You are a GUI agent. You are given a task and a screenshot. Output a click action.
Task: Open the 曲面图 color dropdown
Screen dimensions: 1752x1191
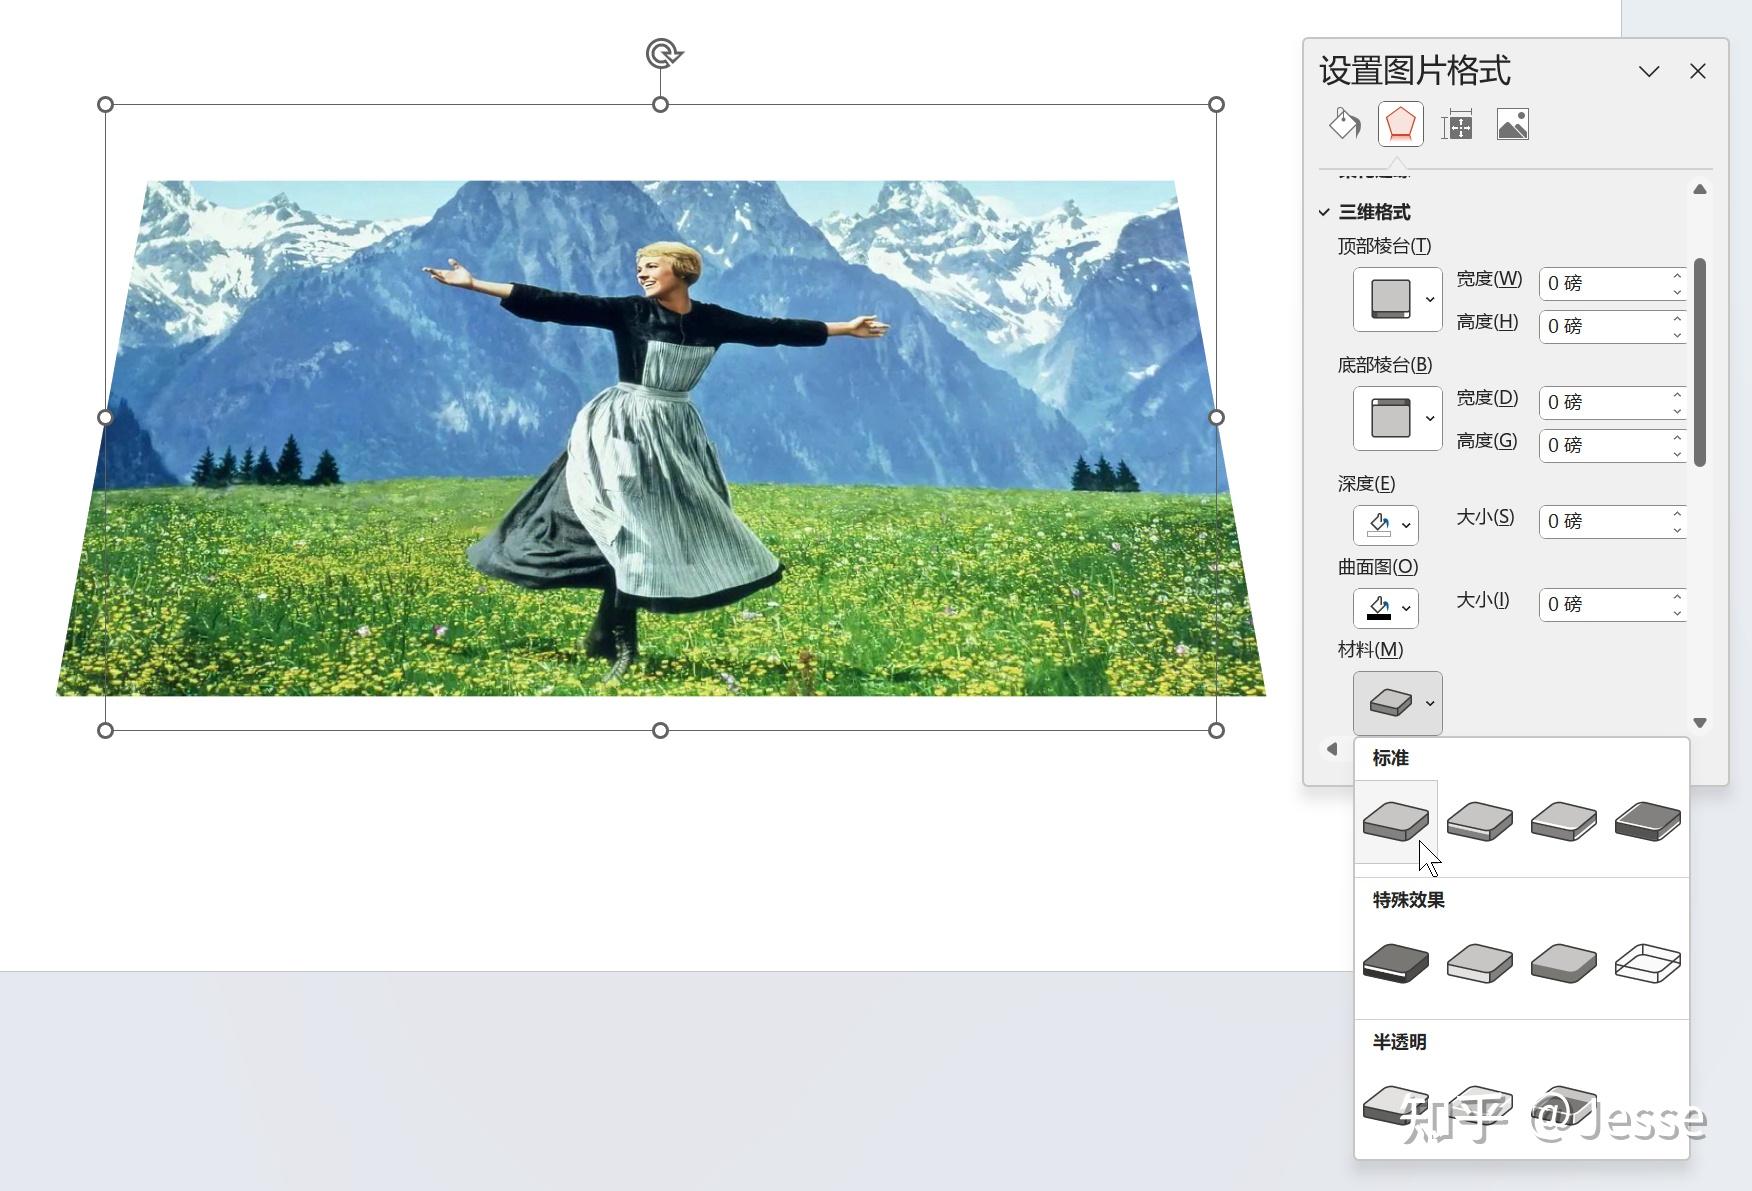pyautogui.click(x=1385, y=607)
